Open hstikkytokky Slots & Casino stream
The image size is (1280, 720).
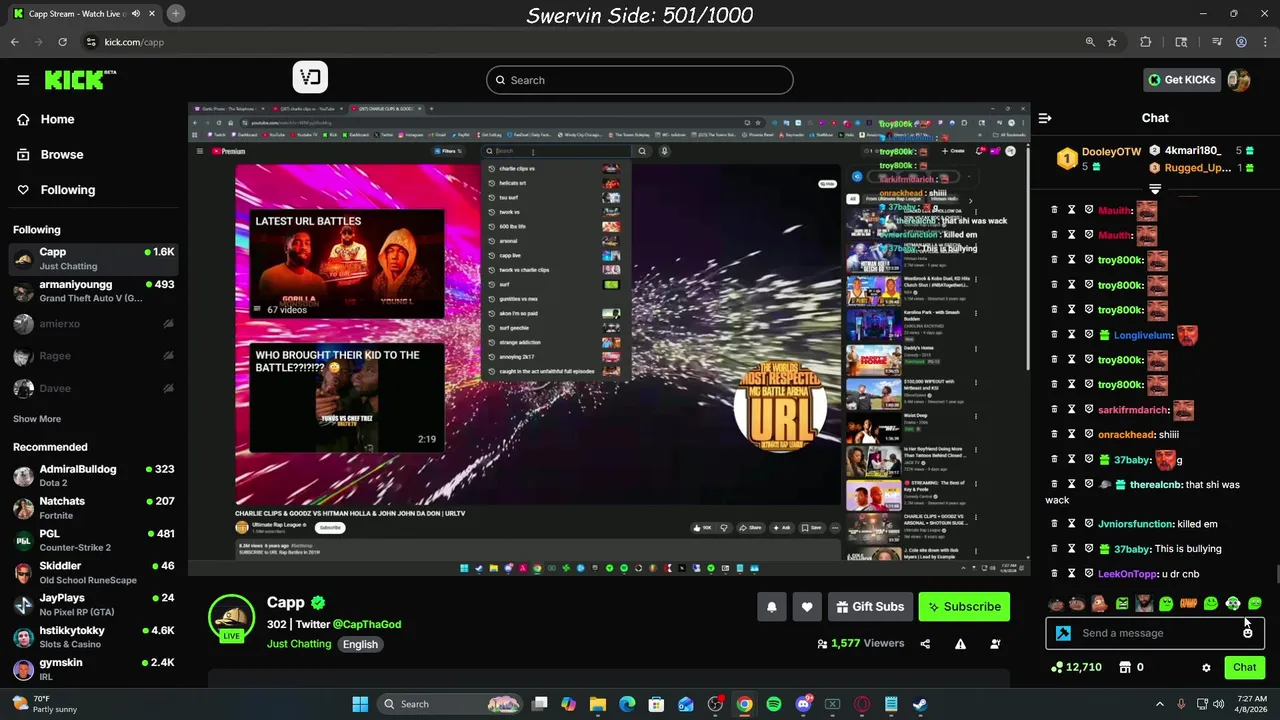[x=93, y=637]
